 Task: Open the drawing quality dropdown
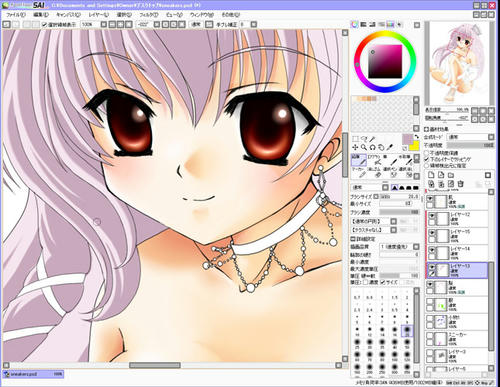[x=399, y=247]
